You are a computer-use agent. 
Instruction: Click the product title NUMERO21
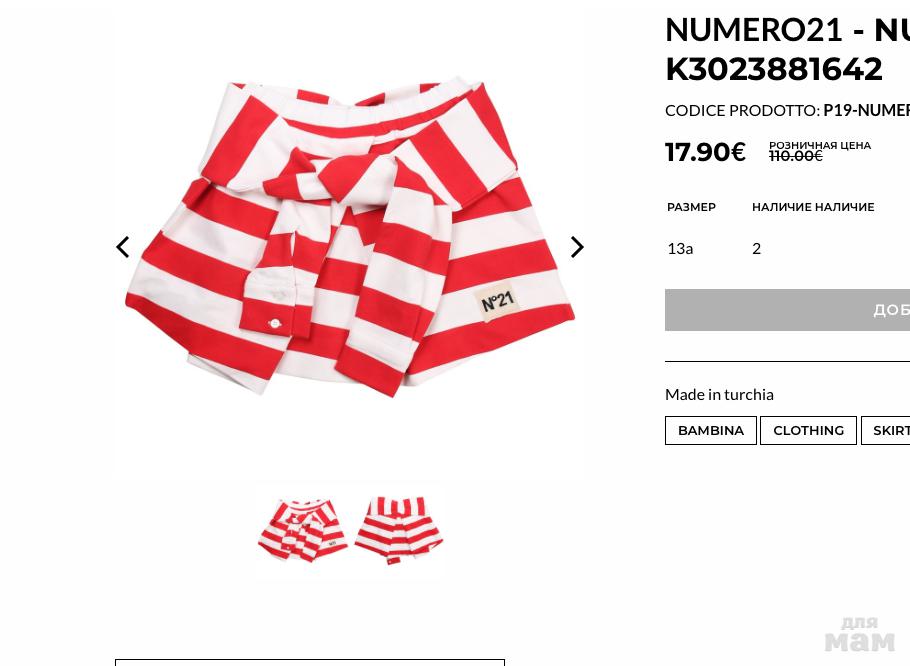754,30
